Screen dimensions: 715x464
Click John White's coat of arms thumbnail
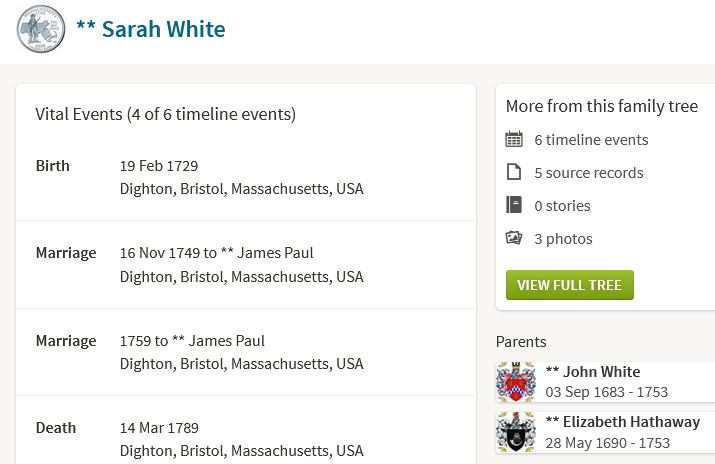point(516,382)
